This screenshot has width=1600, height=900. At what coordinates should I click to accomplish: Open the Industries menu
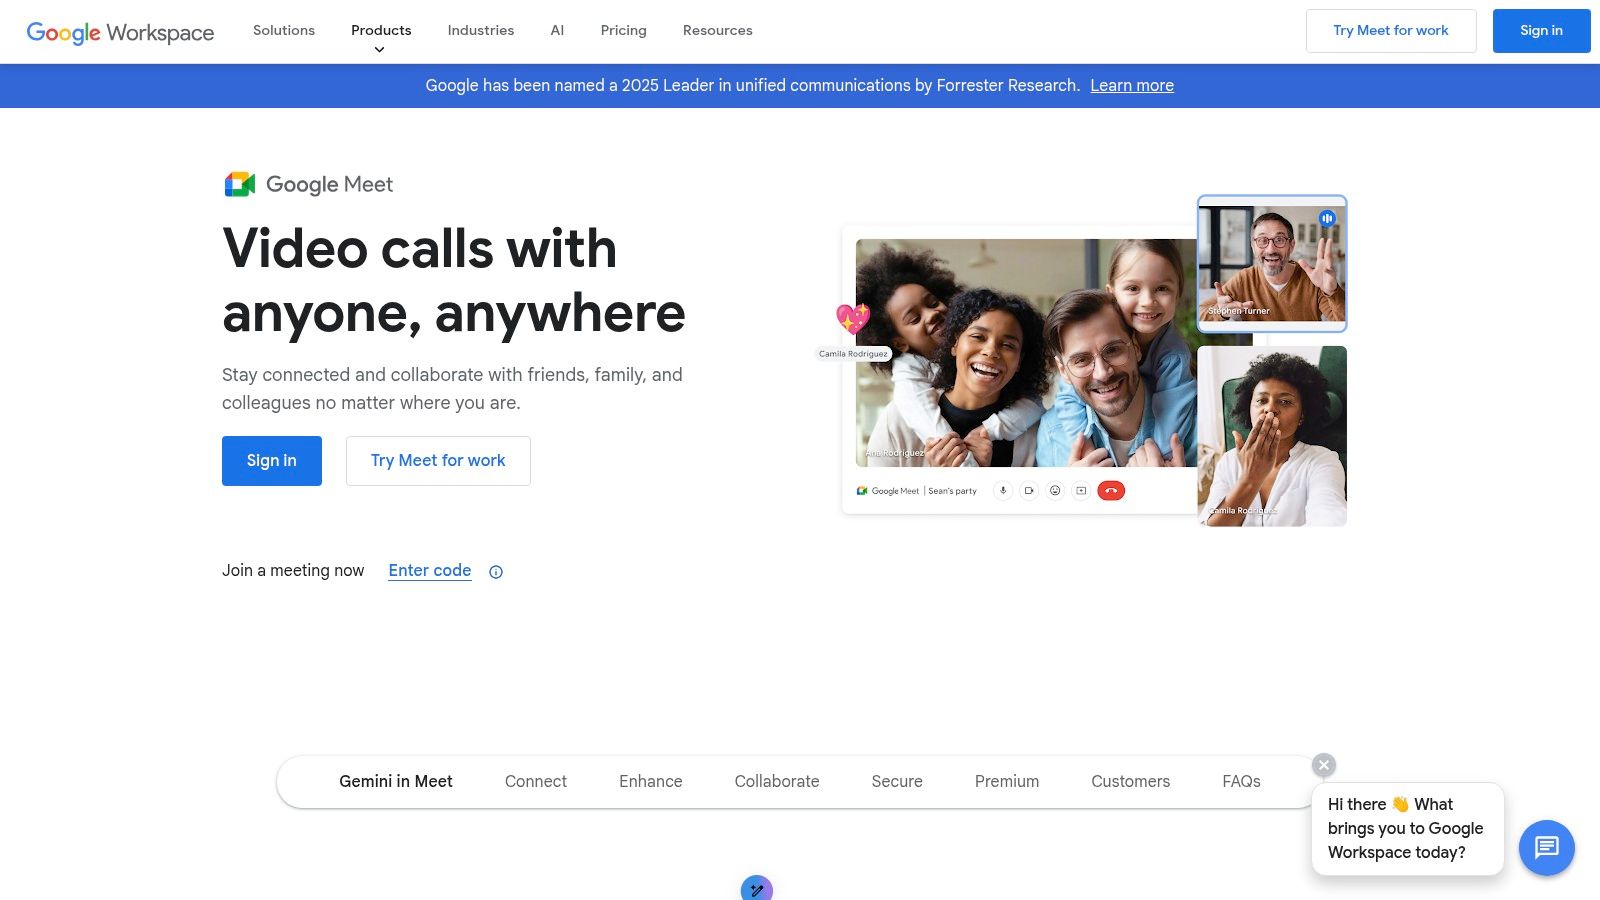pos(480,30)
